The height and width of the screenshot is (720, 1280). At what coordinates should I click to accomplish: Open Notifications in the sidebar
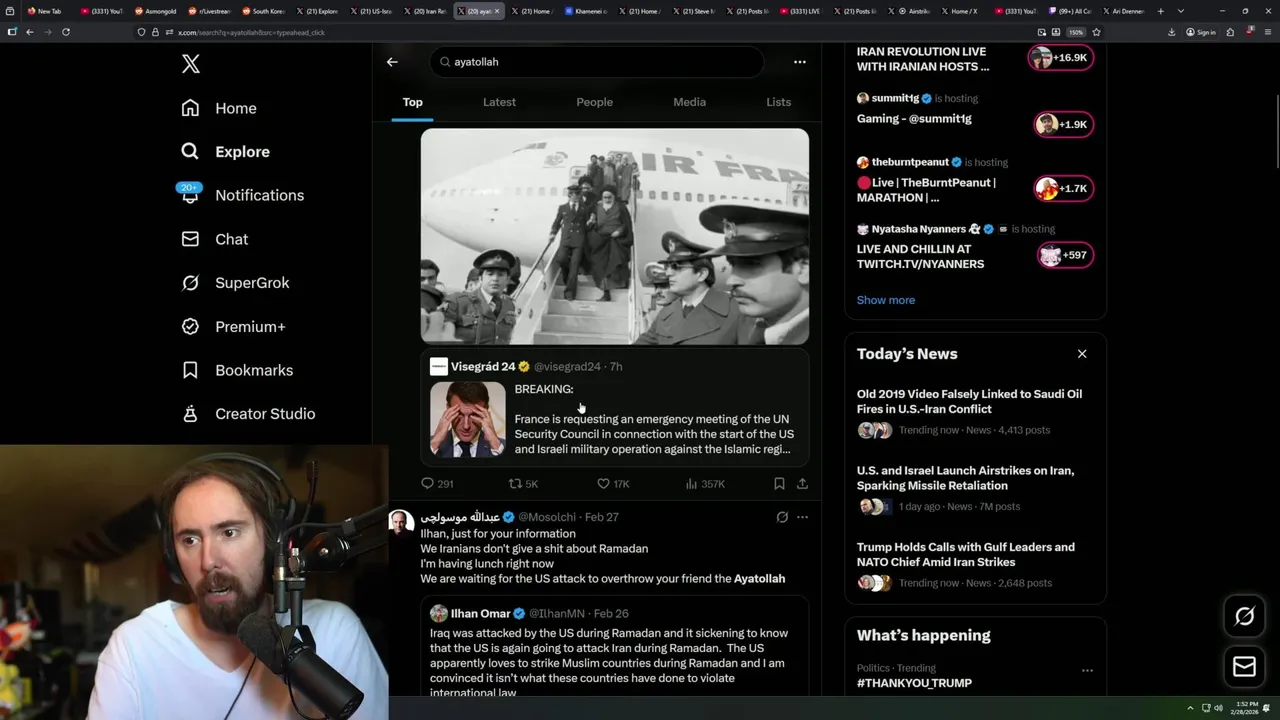tap(242, 195)
